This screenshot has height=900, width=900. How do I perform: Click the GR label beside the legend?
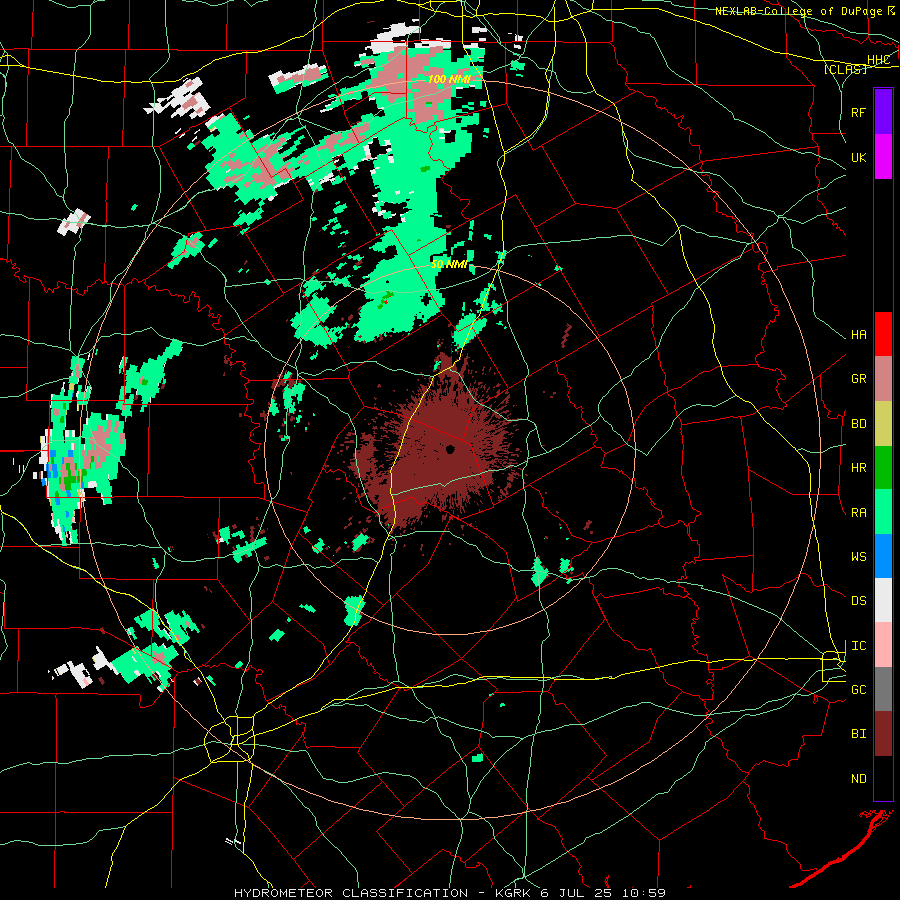(x=858, y=379)
